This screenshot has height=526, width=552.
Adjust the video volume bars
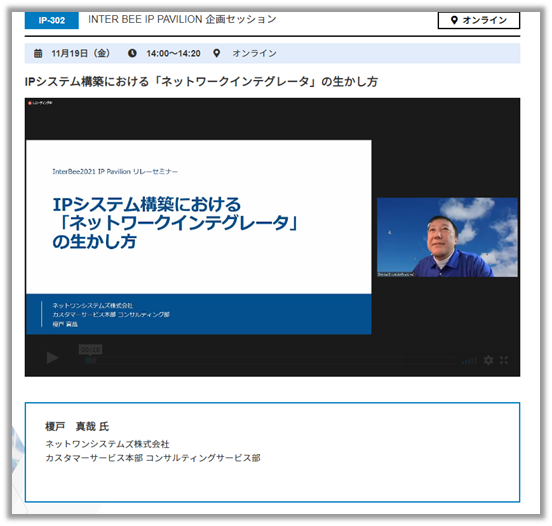tap(469, 361)
